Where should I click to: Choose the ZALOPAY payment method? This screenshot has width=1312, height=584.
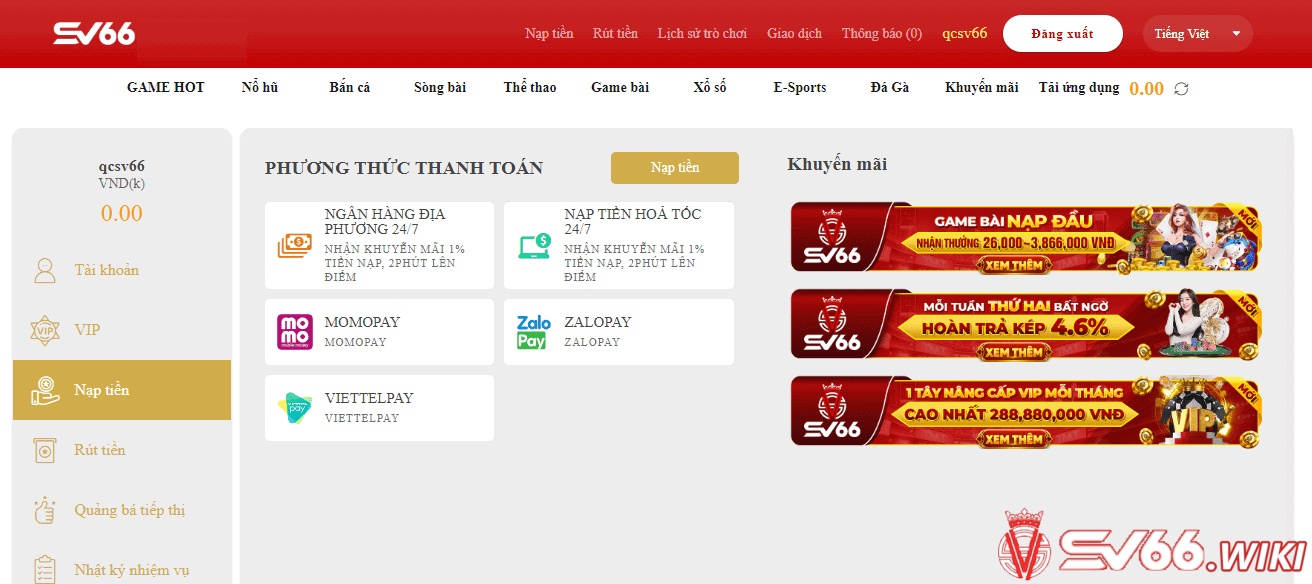619,332
